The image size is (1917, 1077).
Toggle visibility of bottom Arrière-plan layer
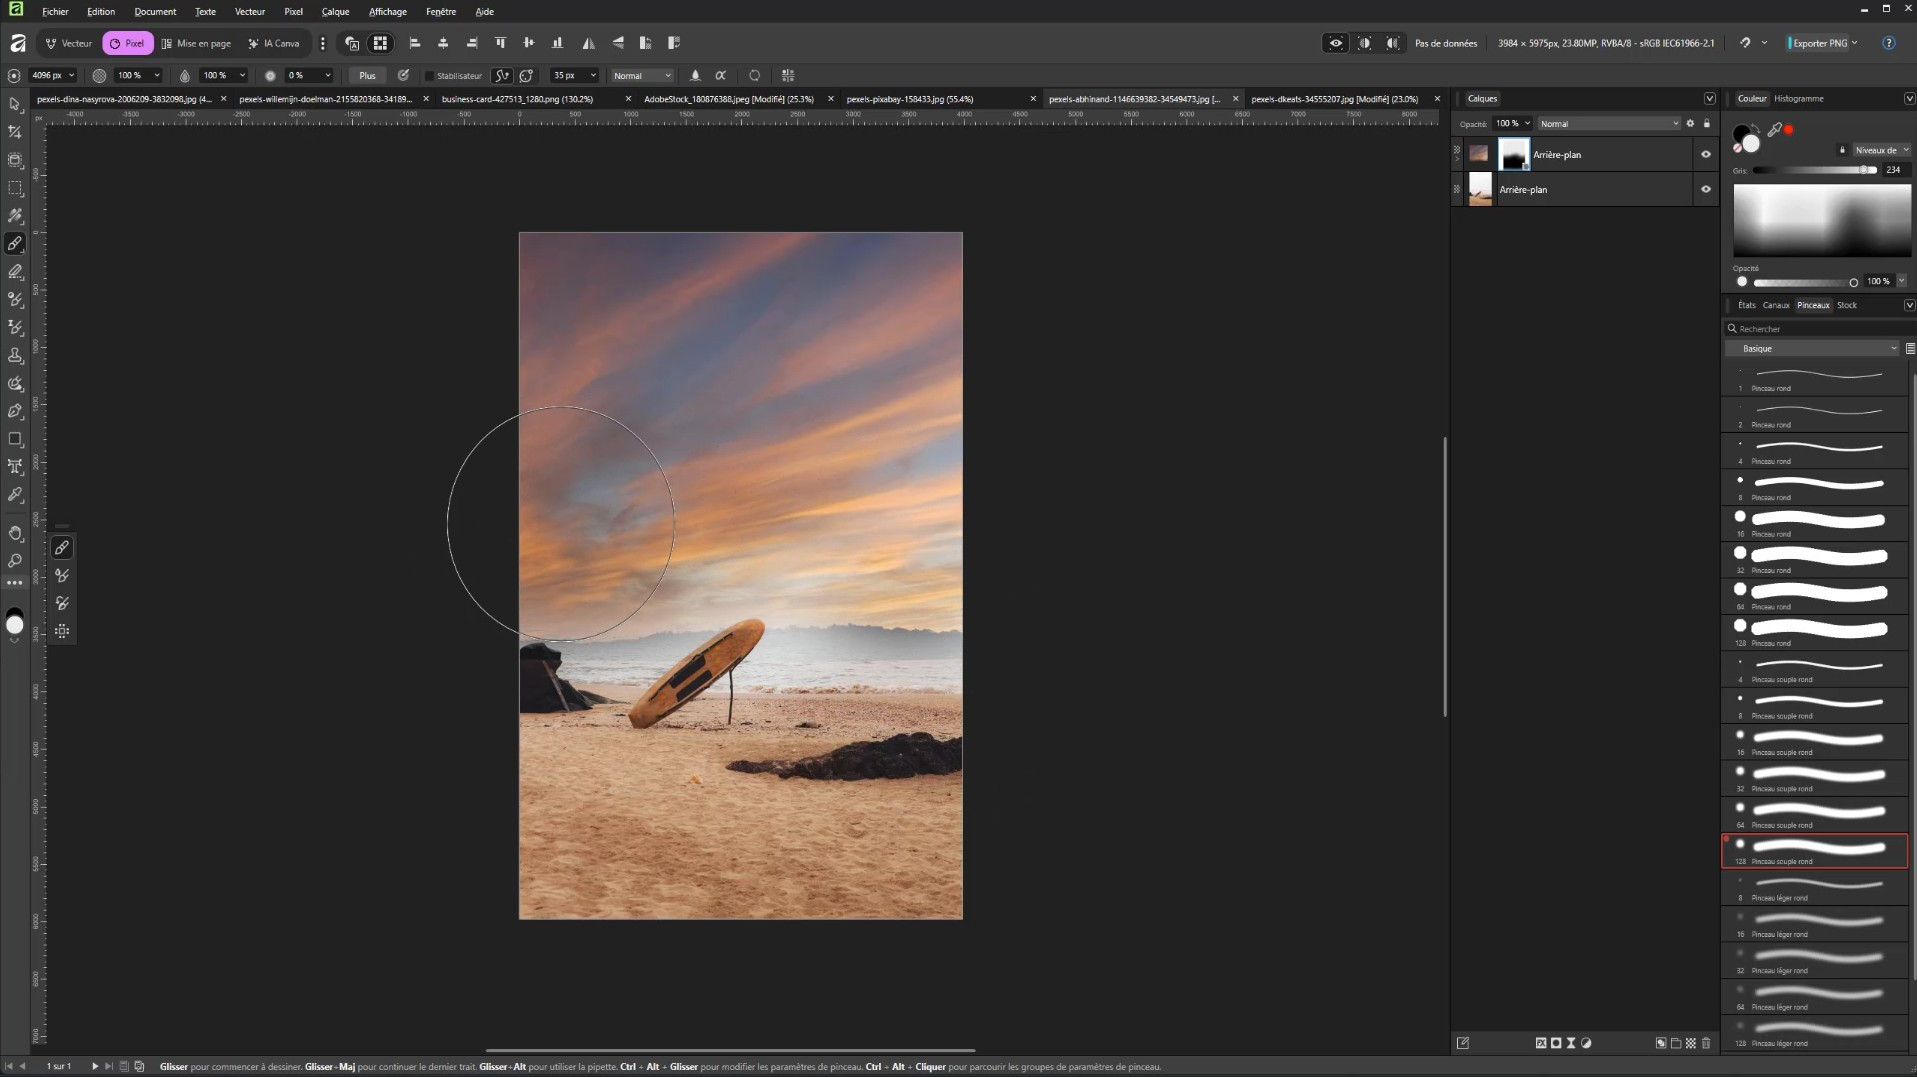[x=1705, y=189]
